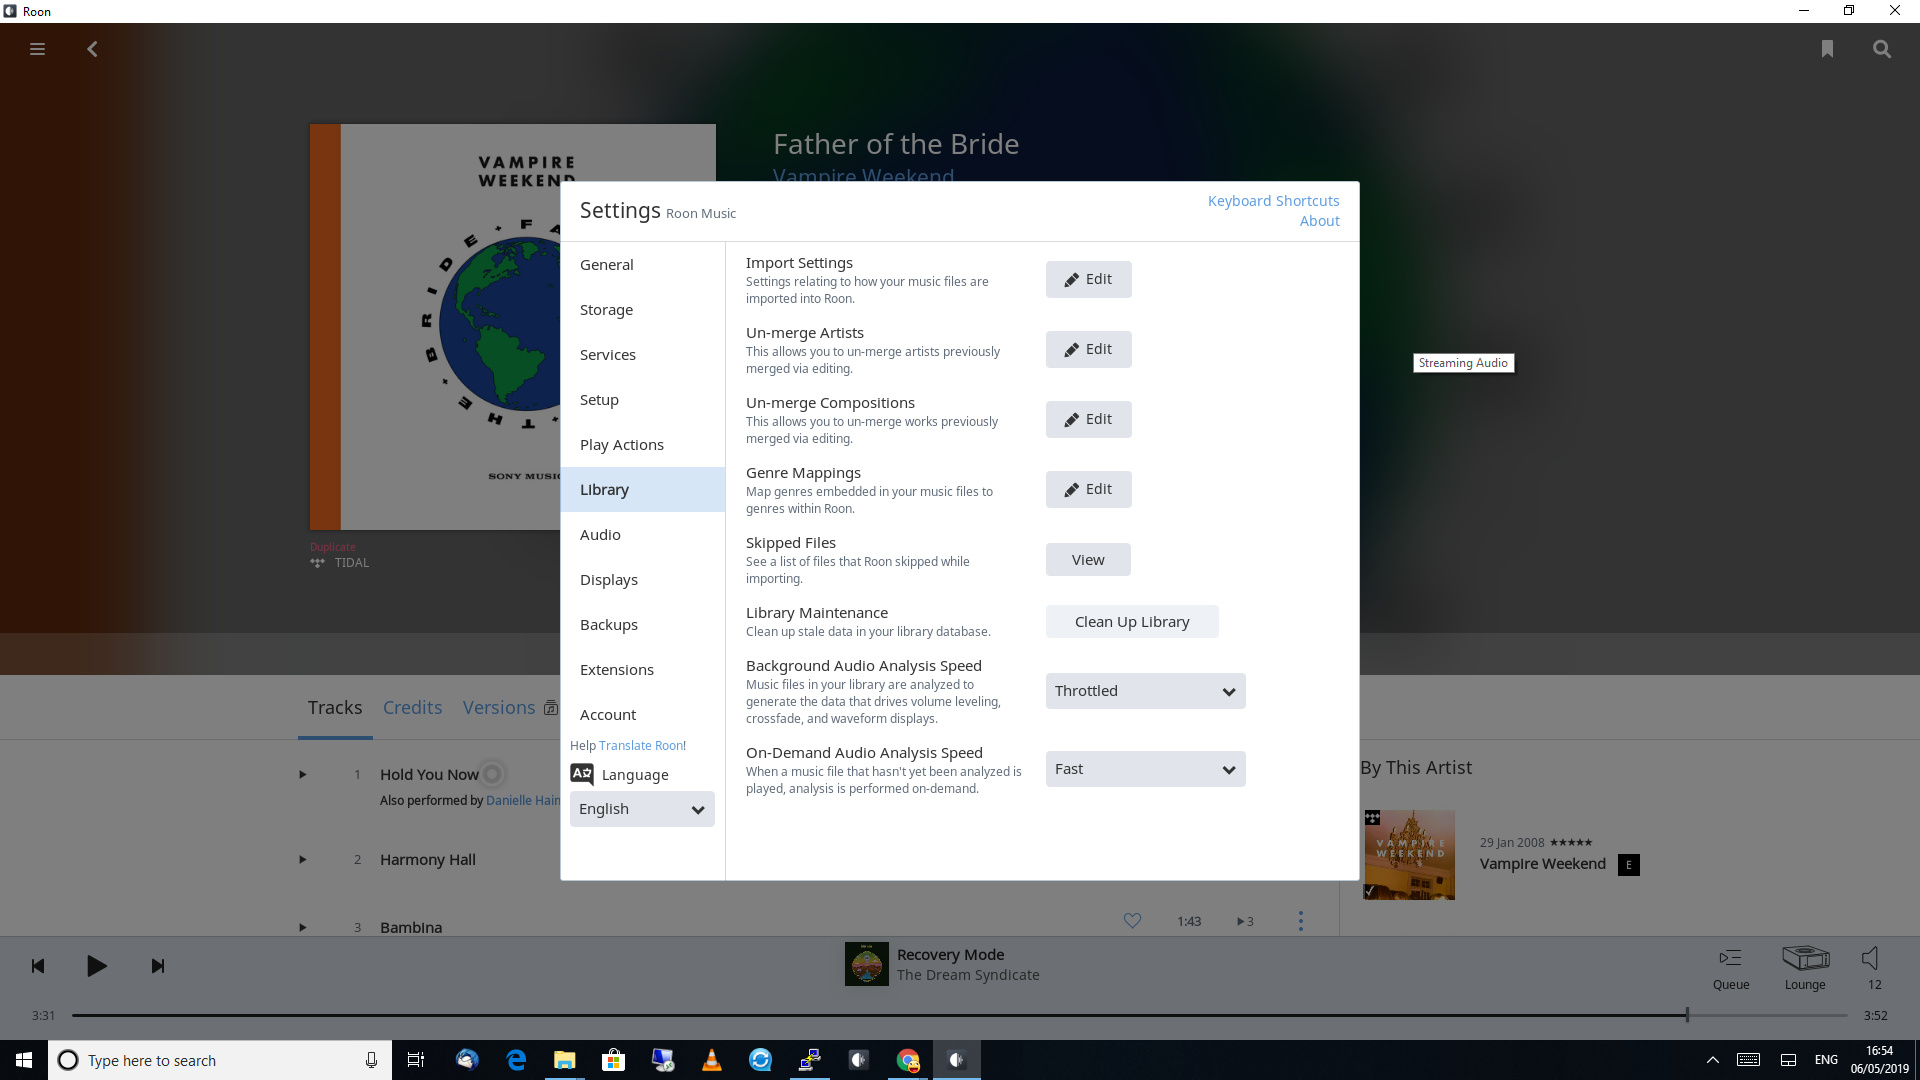Open Backups settings section

pyautogui.click(x=642, y=625)
